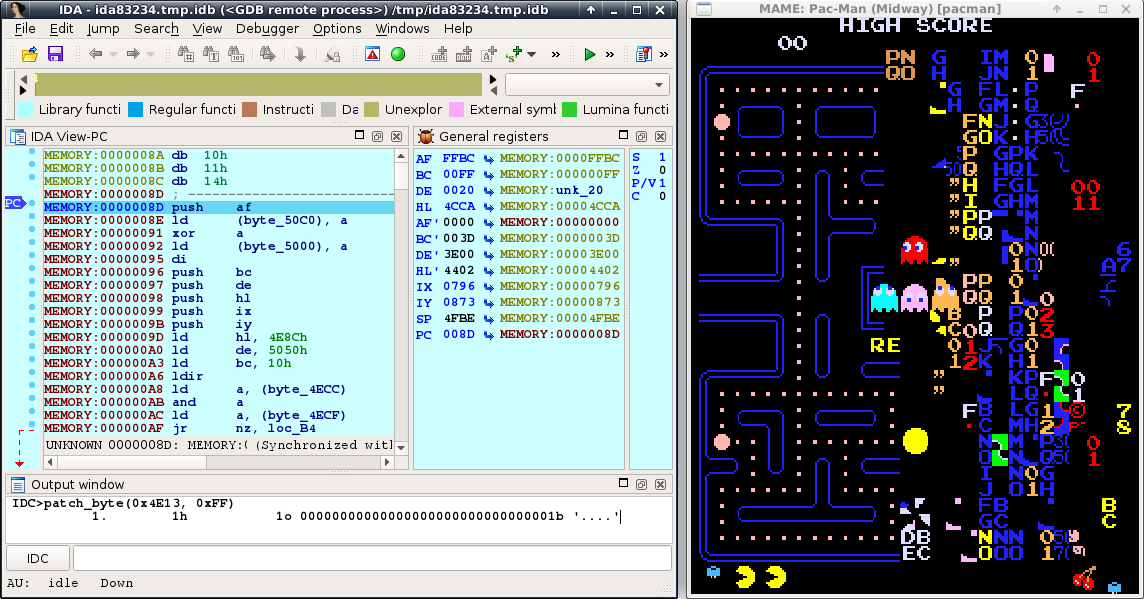Click the Unexplored color legend swatch
The height and width of the screenshot is (599, 1144).
(x=372, y=109)
